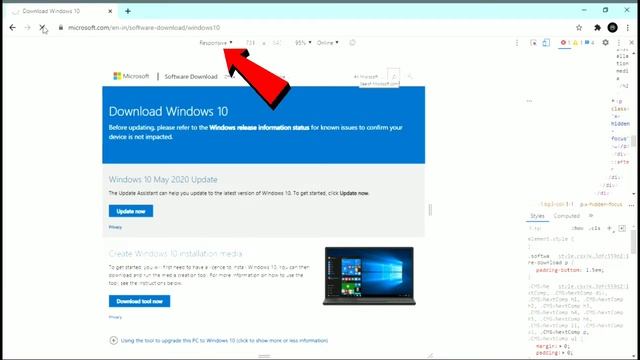Click the Windows 10 May 2020 Update heading
This screenshot has width=640, height=360.
click(x=163, y=179)
